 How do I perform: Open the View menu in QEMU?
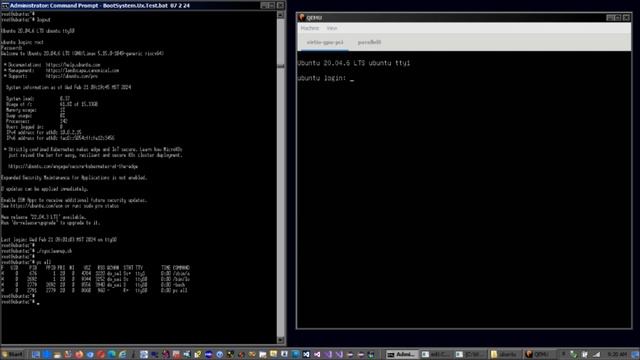coord(332,28)
